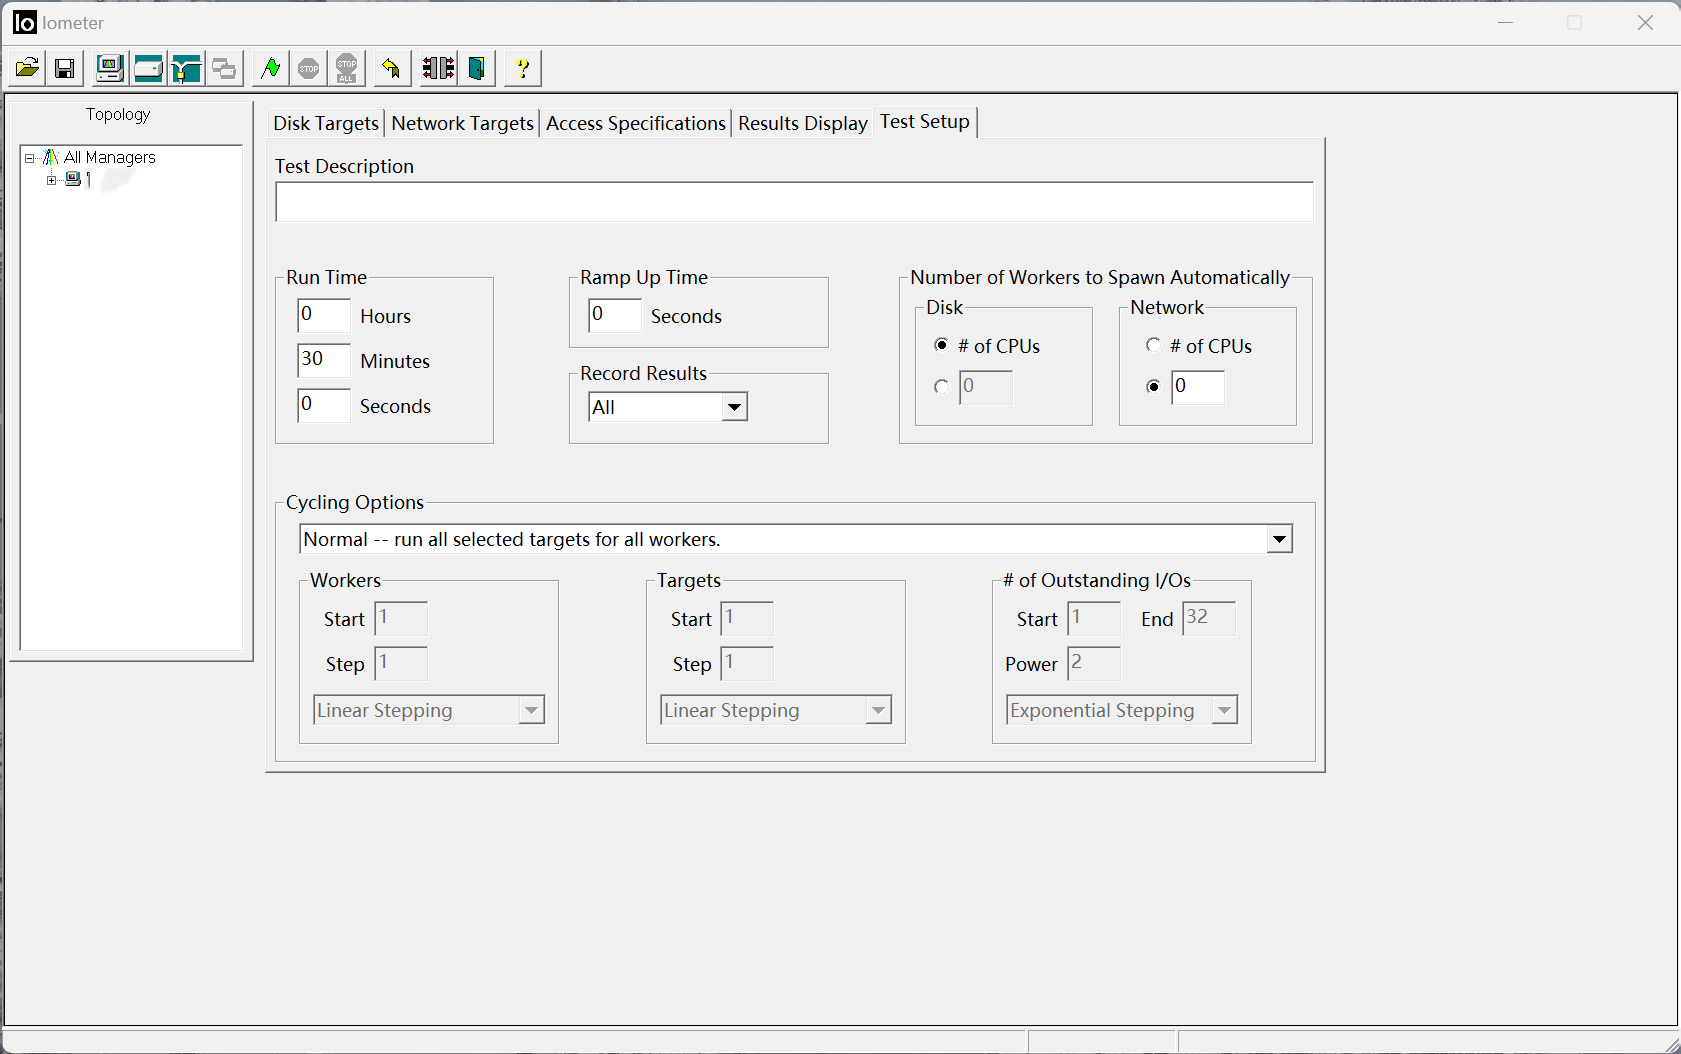Go to the Results Display tab
Image resolution: width=1681 pixels, height=1054 pixels.
tap(802, 123)
